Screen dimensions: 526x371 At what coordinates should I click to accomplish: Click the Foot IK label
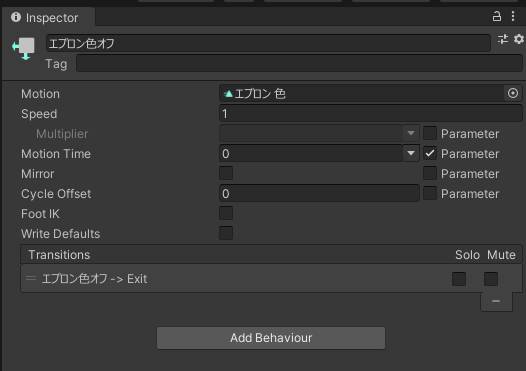40,214
